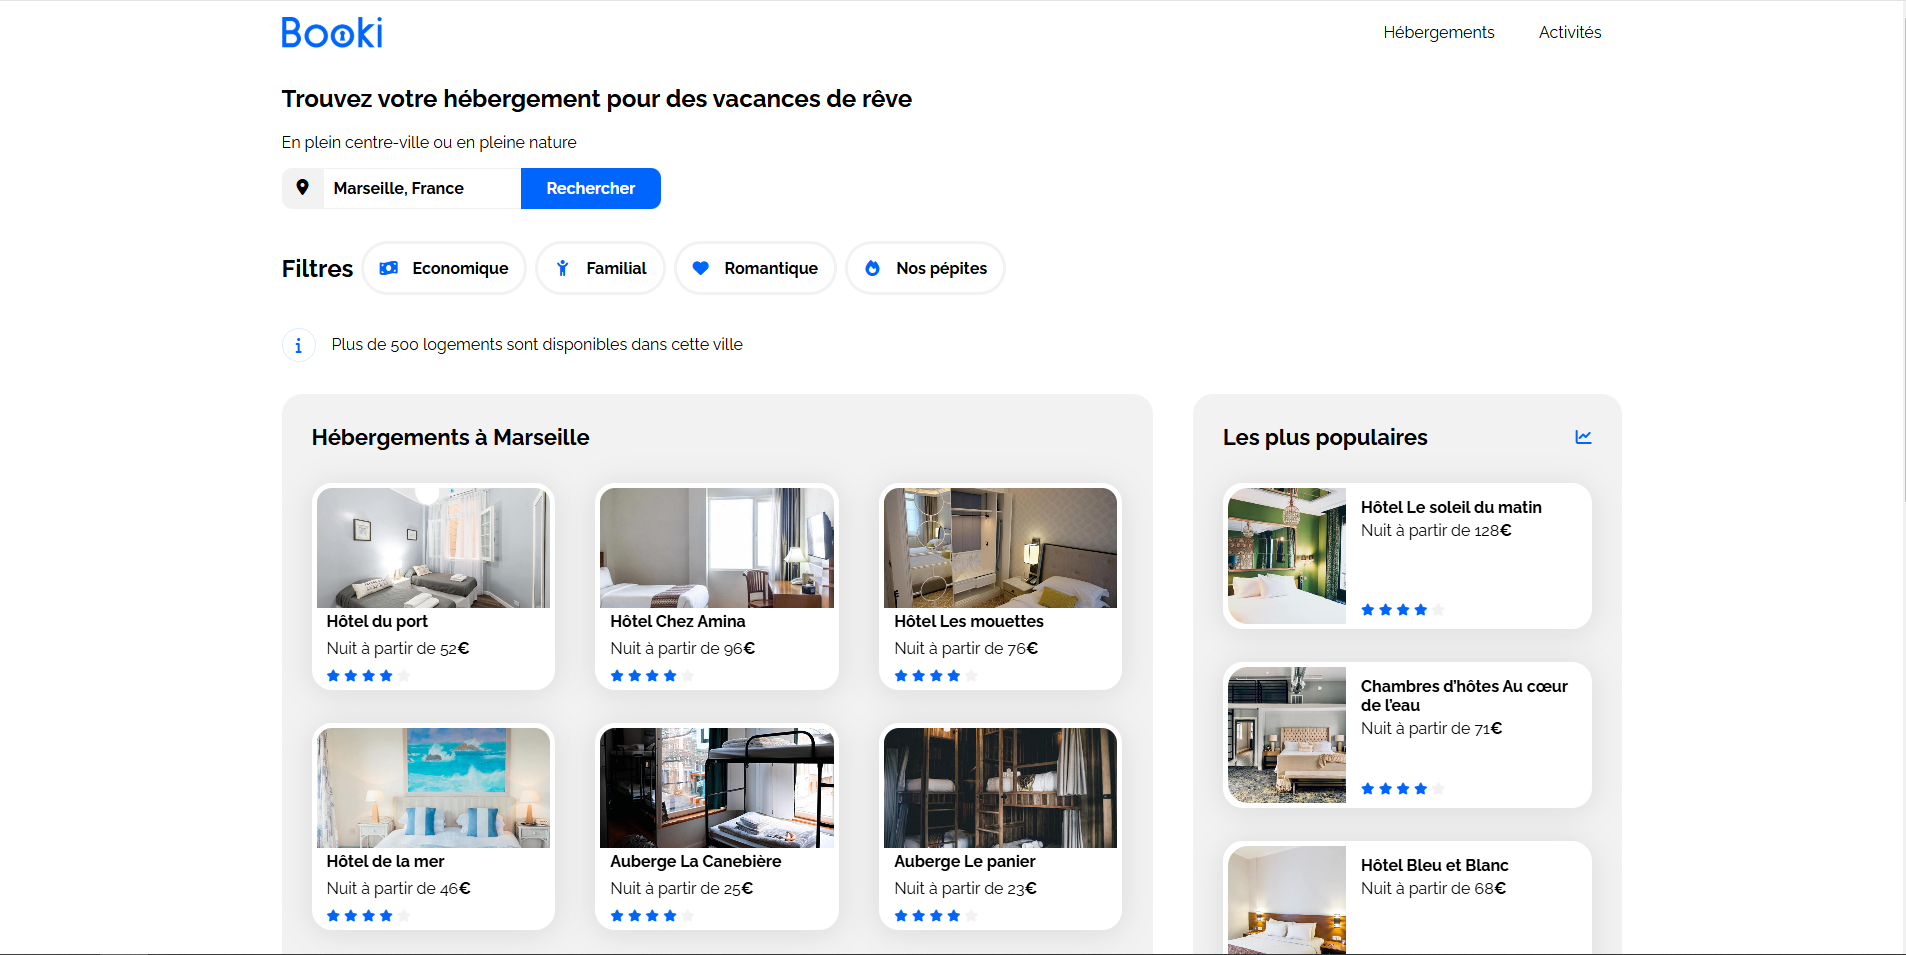Click the heart icon on Romantique filter
This screenshot has height=955, width=1906.
point(701,268)
